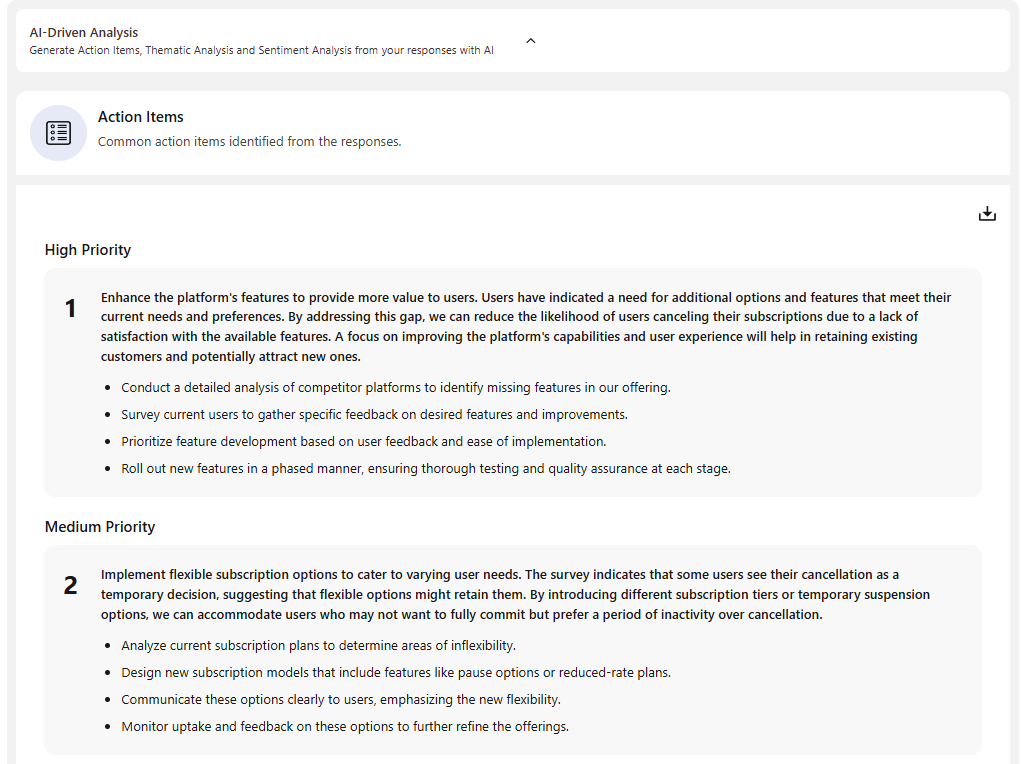Click the 'Common action items identified' subtitle
This screenshot has width=1021, height=764.
(249, 142)
